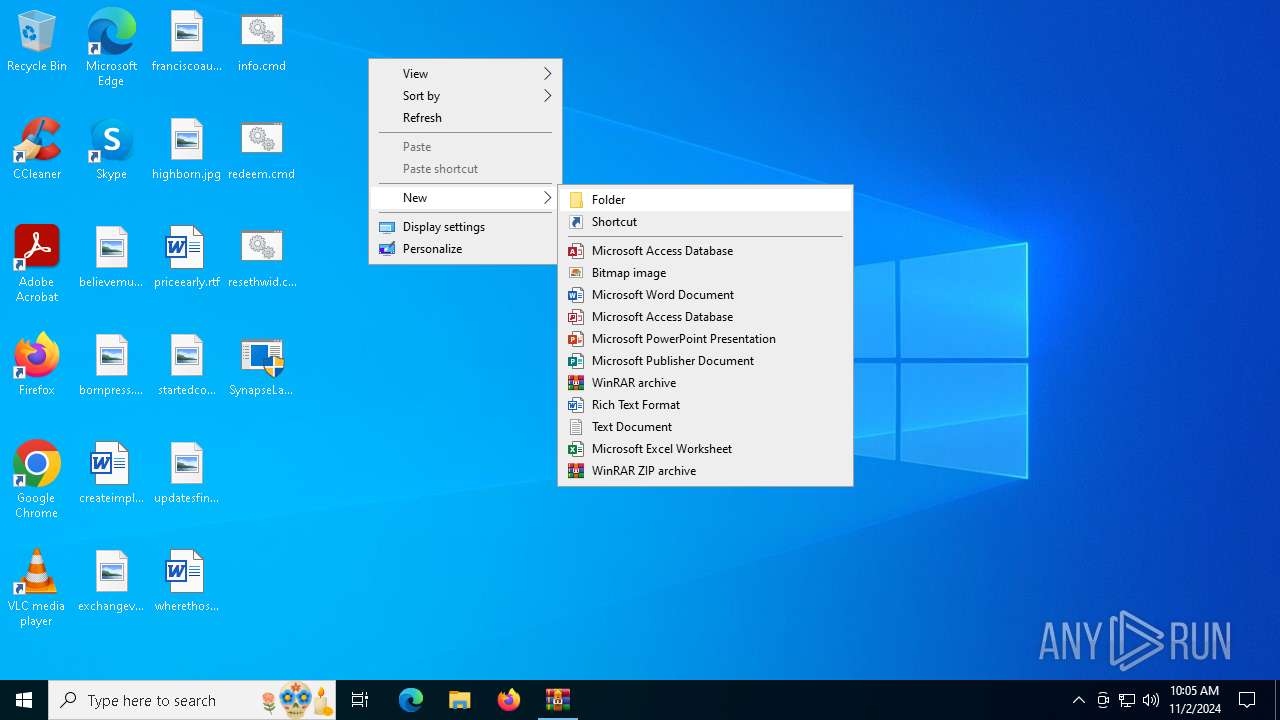
Task: Create a new Text Document
Action: click(705, 427)
